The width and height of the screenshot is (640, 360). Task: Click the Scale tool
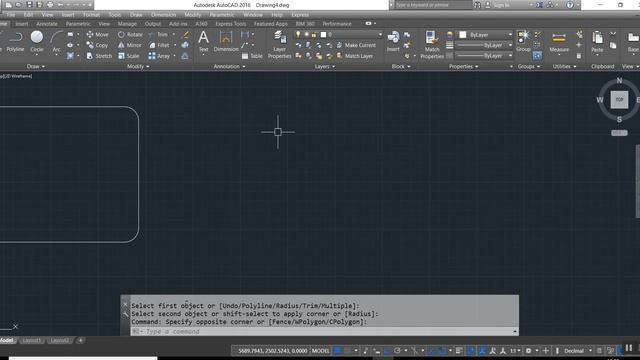[129, 56]
